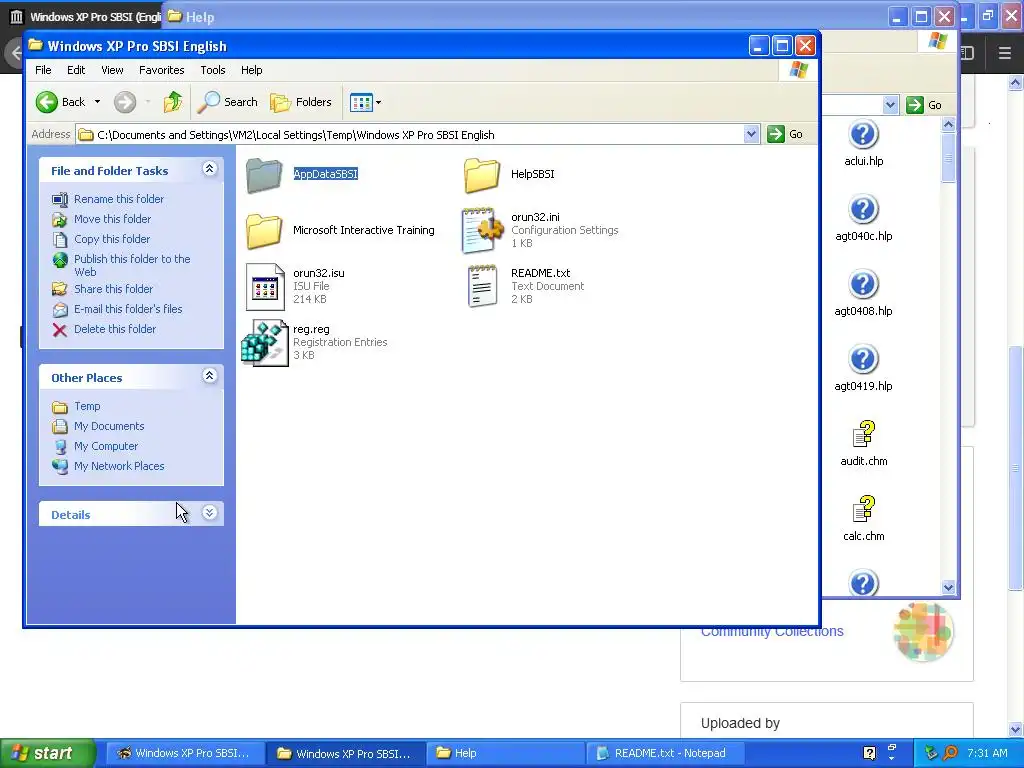The width and height of the screenshot is (1024, 768).
Task: Click the My Computer icon in Other Places
Action: tap(60, 447)
